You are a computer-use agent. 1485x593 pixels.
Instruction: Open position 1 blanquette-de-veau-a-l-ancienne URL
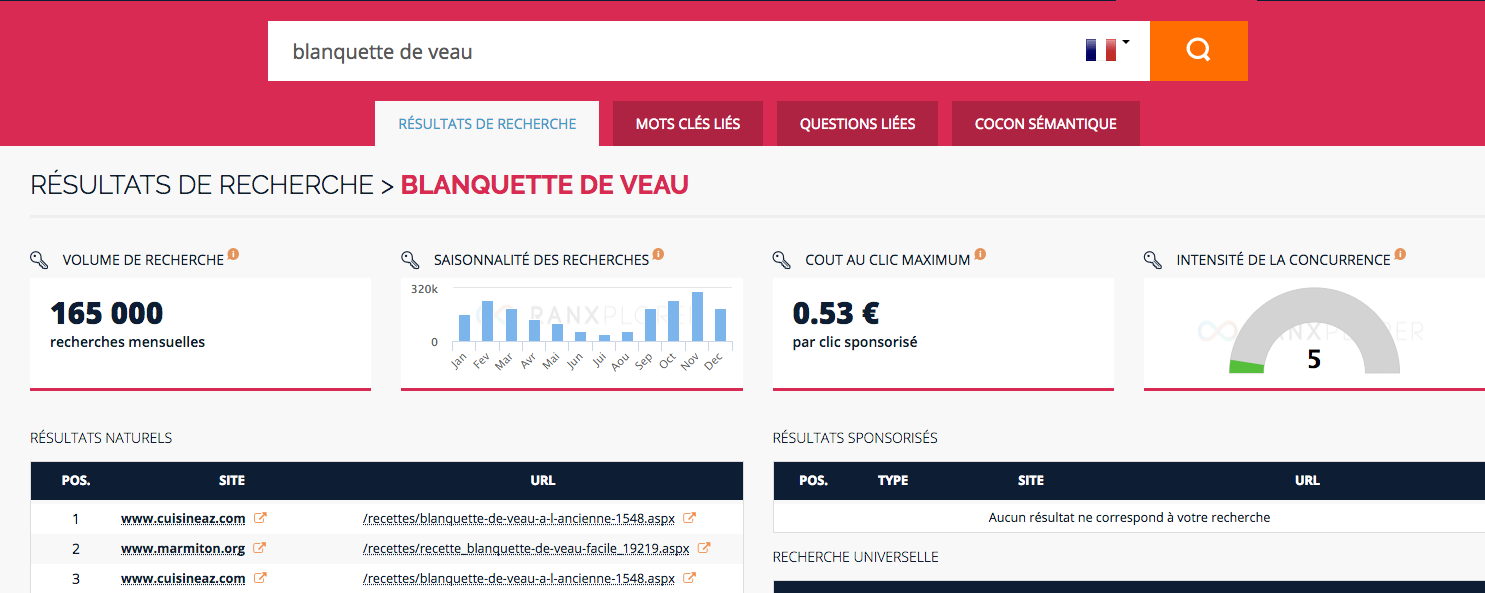(x=519, y=518)
